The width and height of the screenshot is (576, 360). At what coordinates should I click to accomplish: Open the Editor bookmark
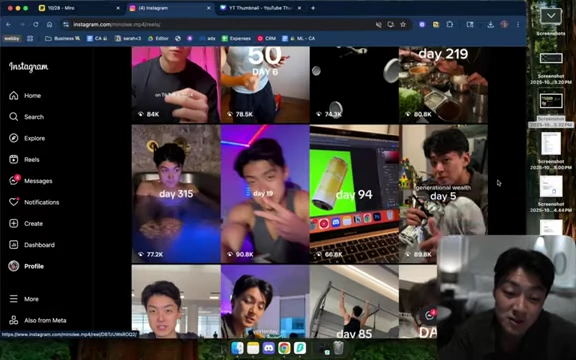point(158,38)
